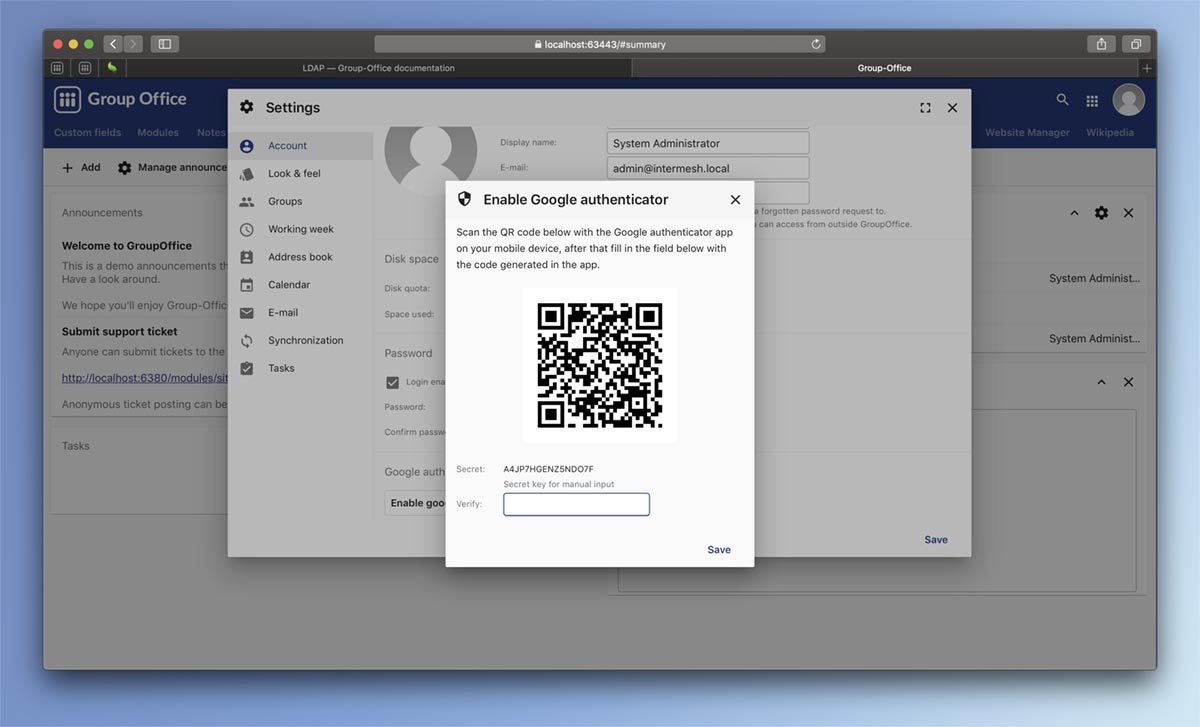Click the shield icon in authenticator dialog title
Viewport: 1200px width, 727px height.
(x=464, y=199)
